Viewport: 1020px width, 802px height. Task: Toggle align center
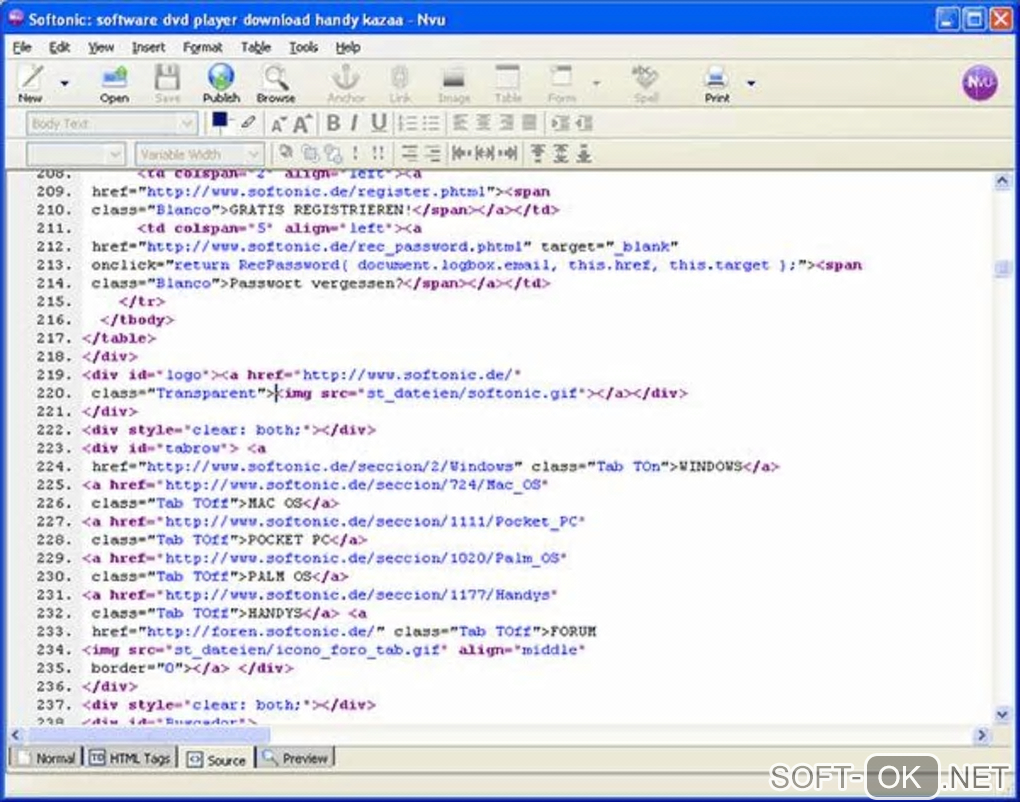tap(483, 123)
